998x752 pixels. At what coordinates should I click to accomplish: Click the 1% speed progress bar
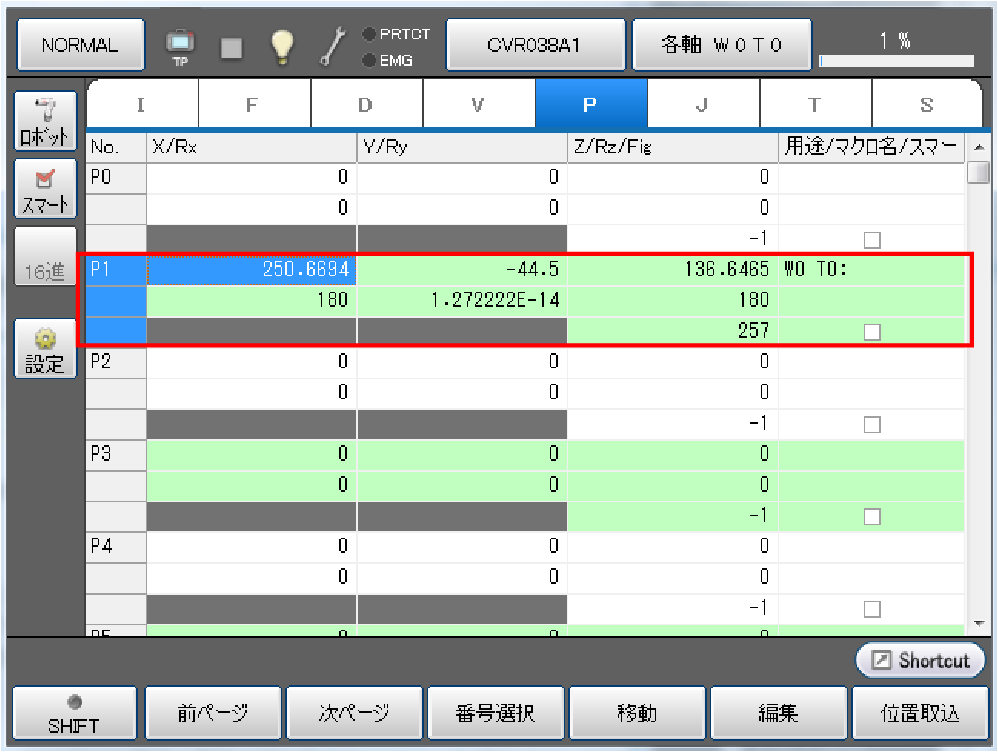[x=896, y=60]
